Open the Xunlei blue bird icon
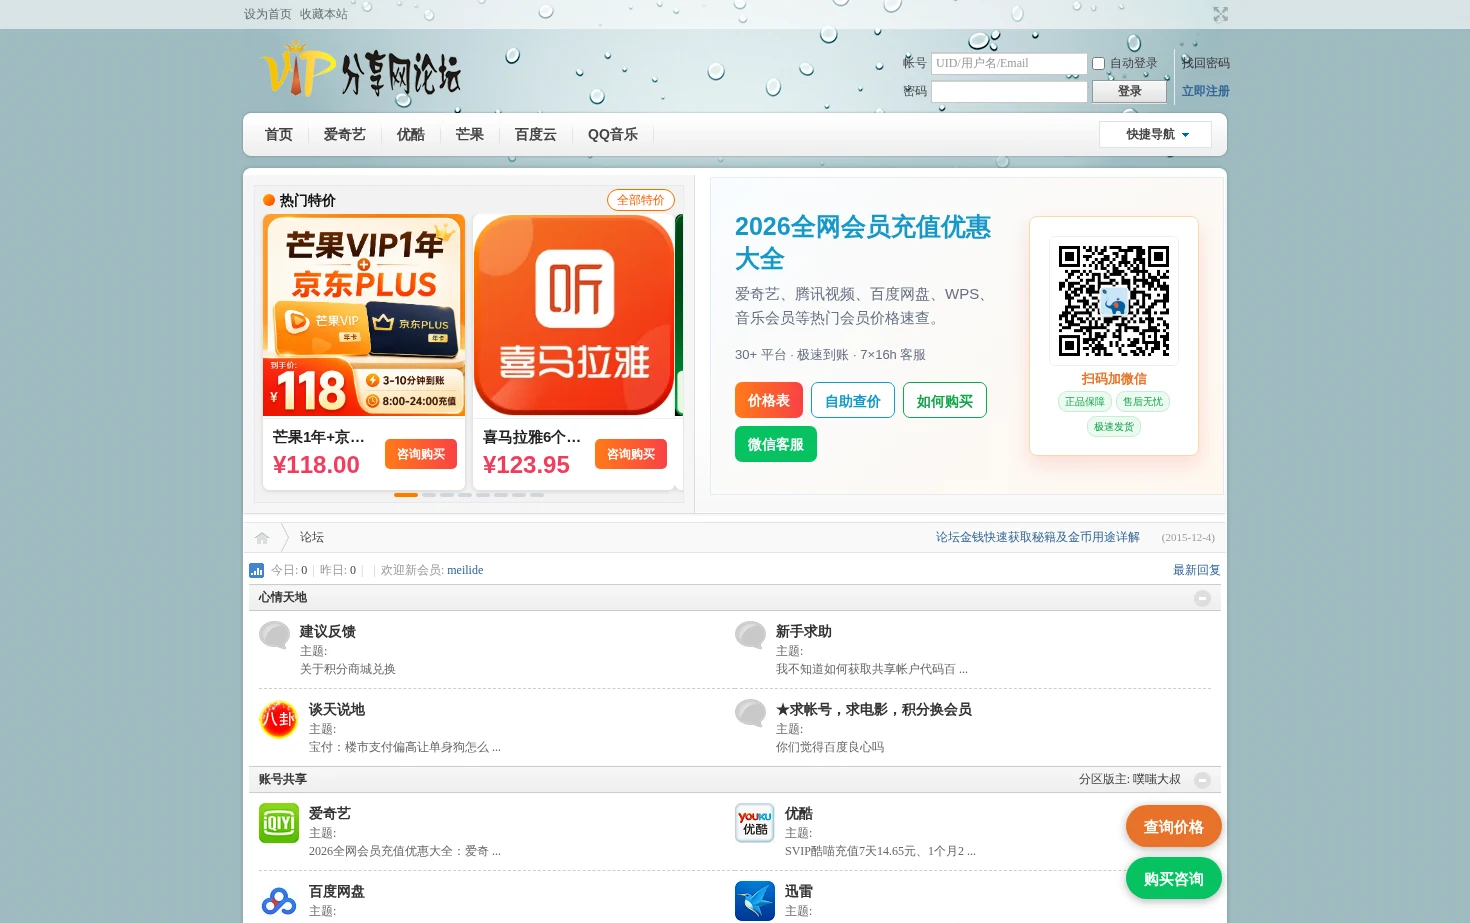1470x923 pixels. click(x=755, y=901)
